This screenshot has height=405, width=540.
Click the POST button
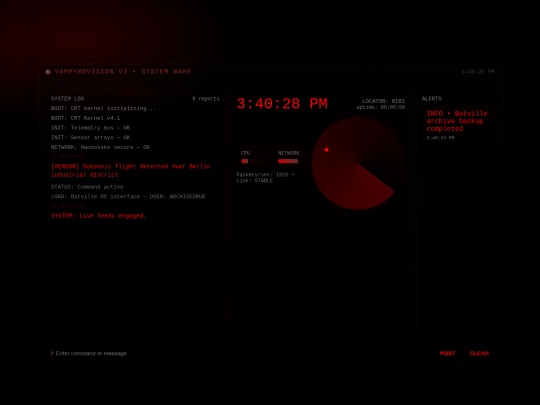click(x=447, y=353)
